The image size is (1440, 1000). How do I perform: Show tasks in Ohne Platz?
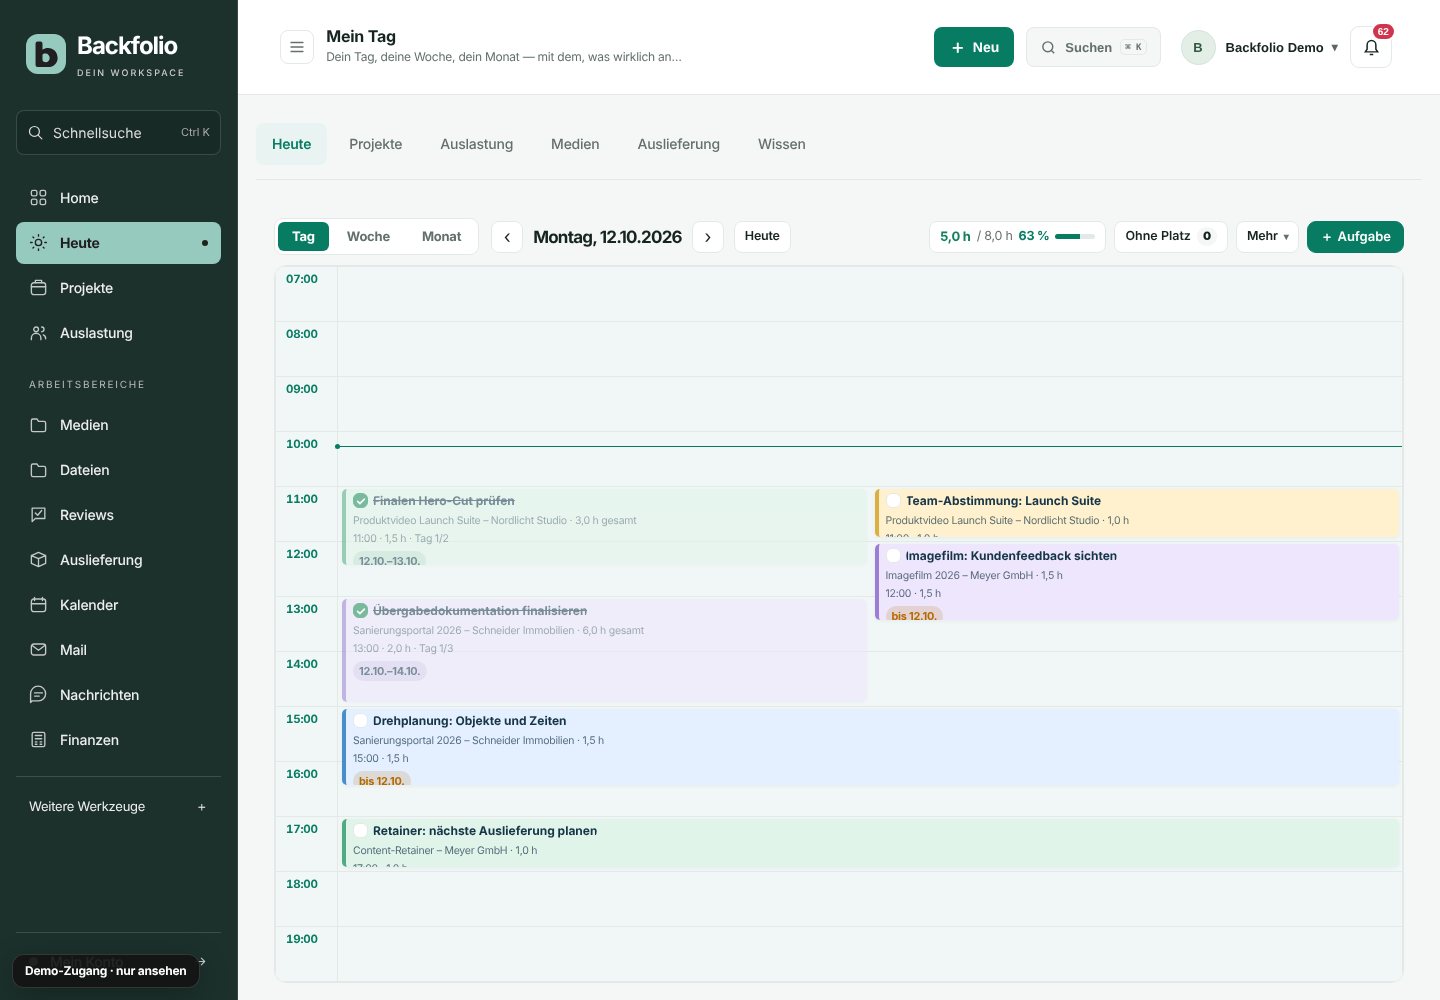(x=1170, y=236)
